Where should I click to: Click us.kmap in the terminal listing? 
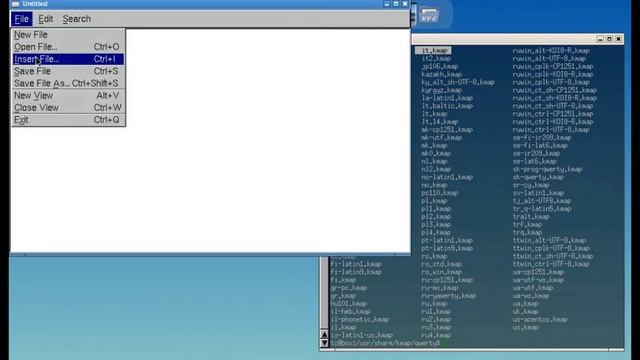tap(525, 327)
